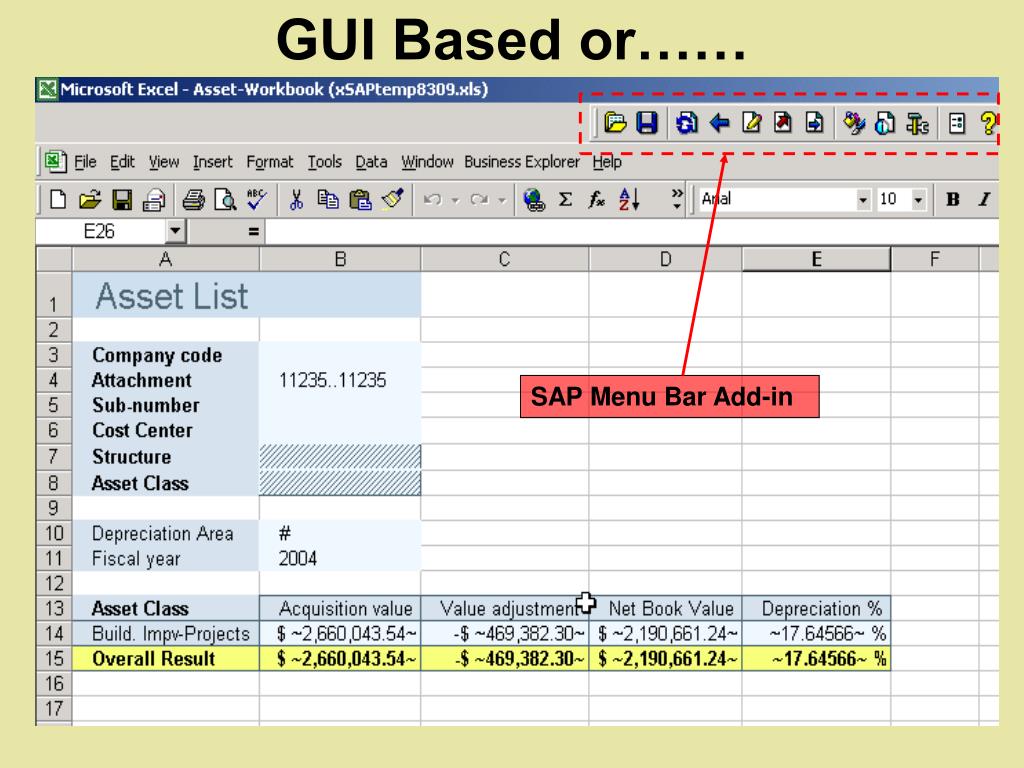Open the View menu

[x=164, y=162]
